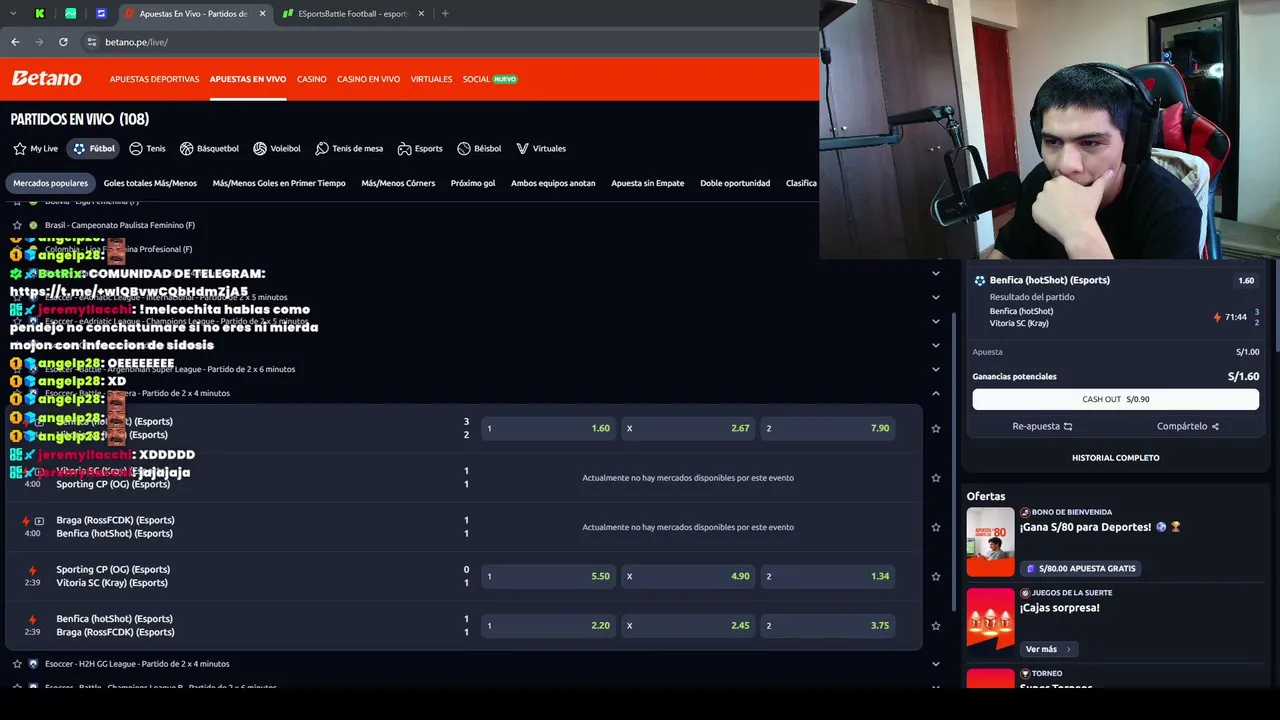Select Ambos equipos anotan market
The height and width of the screenshot is (720, 1280).
[x=553, y=183]
